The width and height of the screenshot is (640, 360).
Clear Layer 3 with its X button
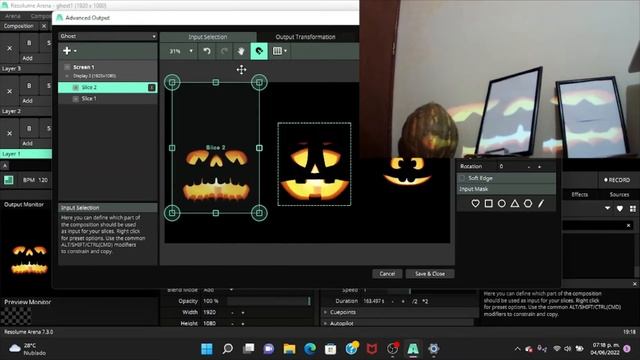pyautogui.click(x=9, y=48)
